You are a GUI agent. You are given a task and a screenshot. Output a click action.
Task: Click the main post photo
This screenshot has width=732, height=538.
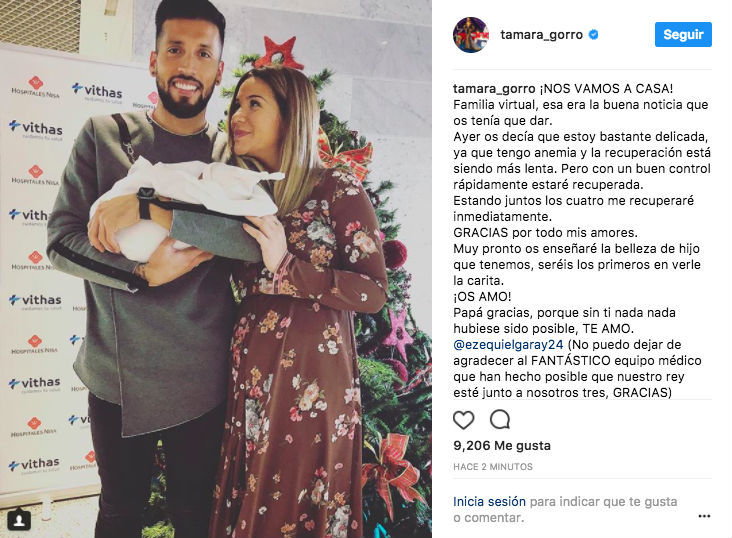(216, 269)
